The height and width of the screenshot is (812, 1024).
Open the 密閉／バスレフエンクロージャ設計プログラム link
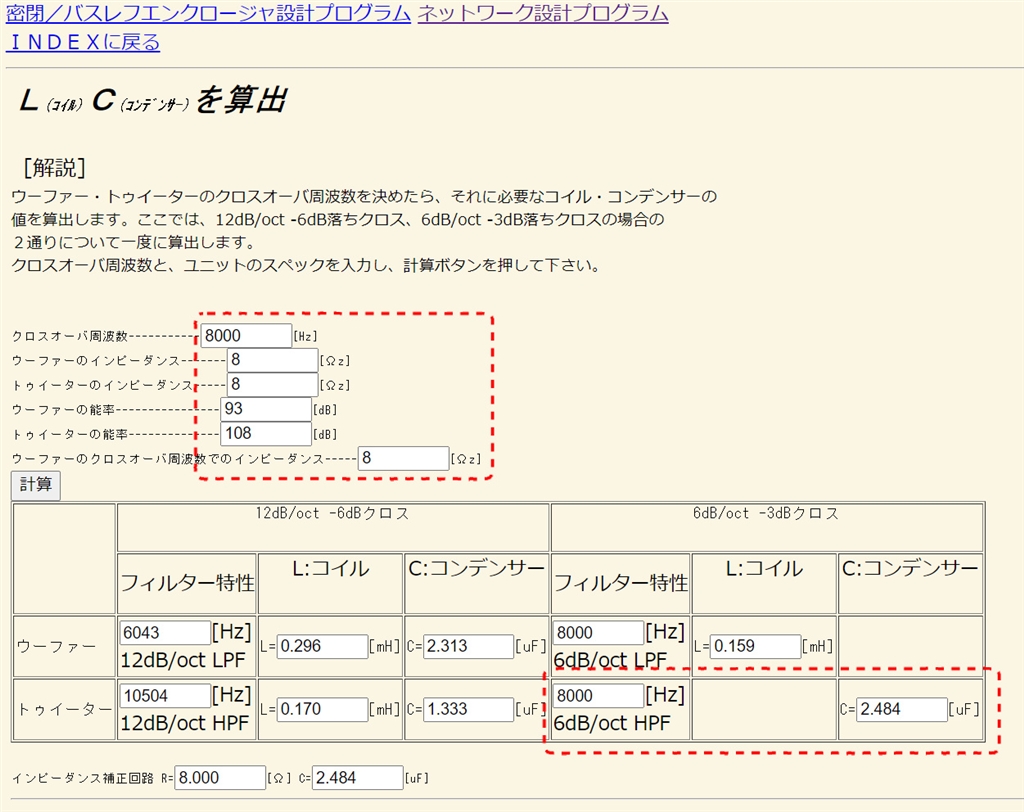pos(208,12)
